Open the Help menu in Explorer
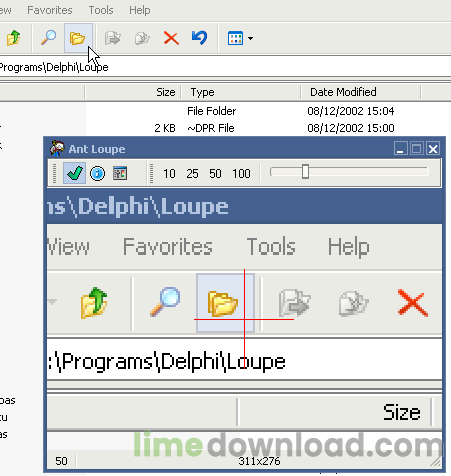The width and height of the screenshot is (451, 476). pos(140,10)
